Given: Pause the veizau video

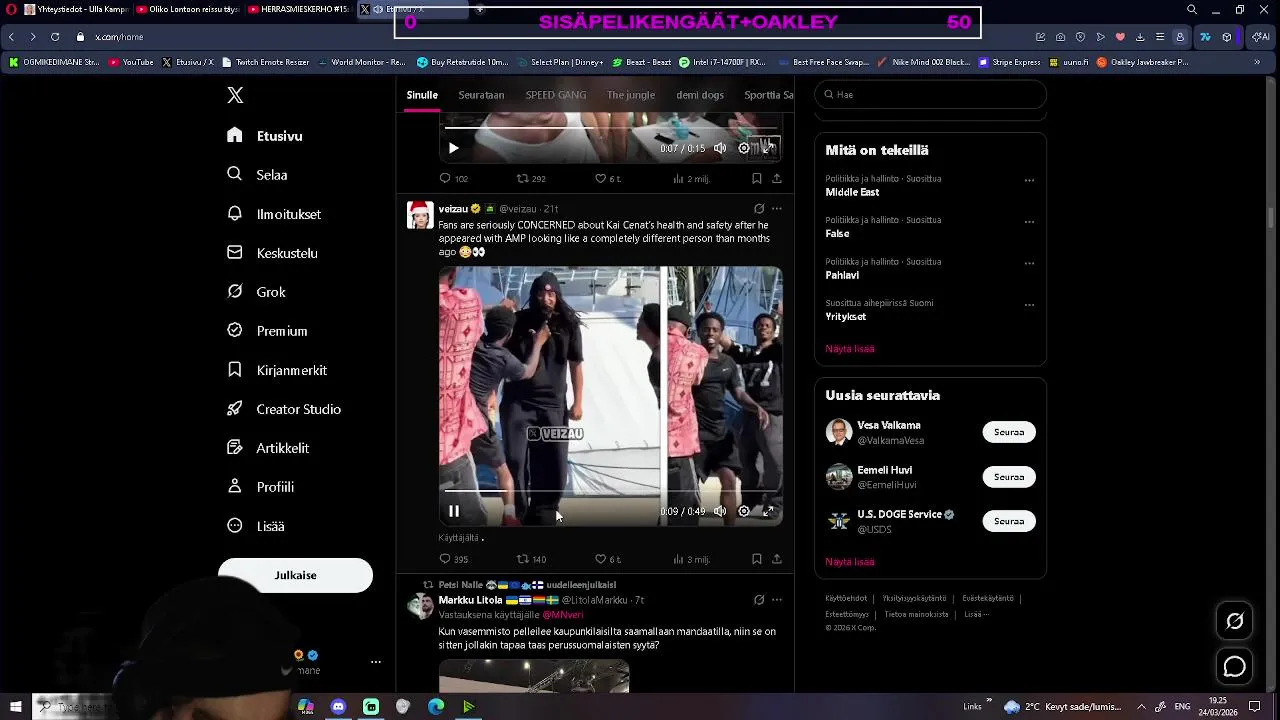Looking at the screenshot, I should click(x=453, y=511).
